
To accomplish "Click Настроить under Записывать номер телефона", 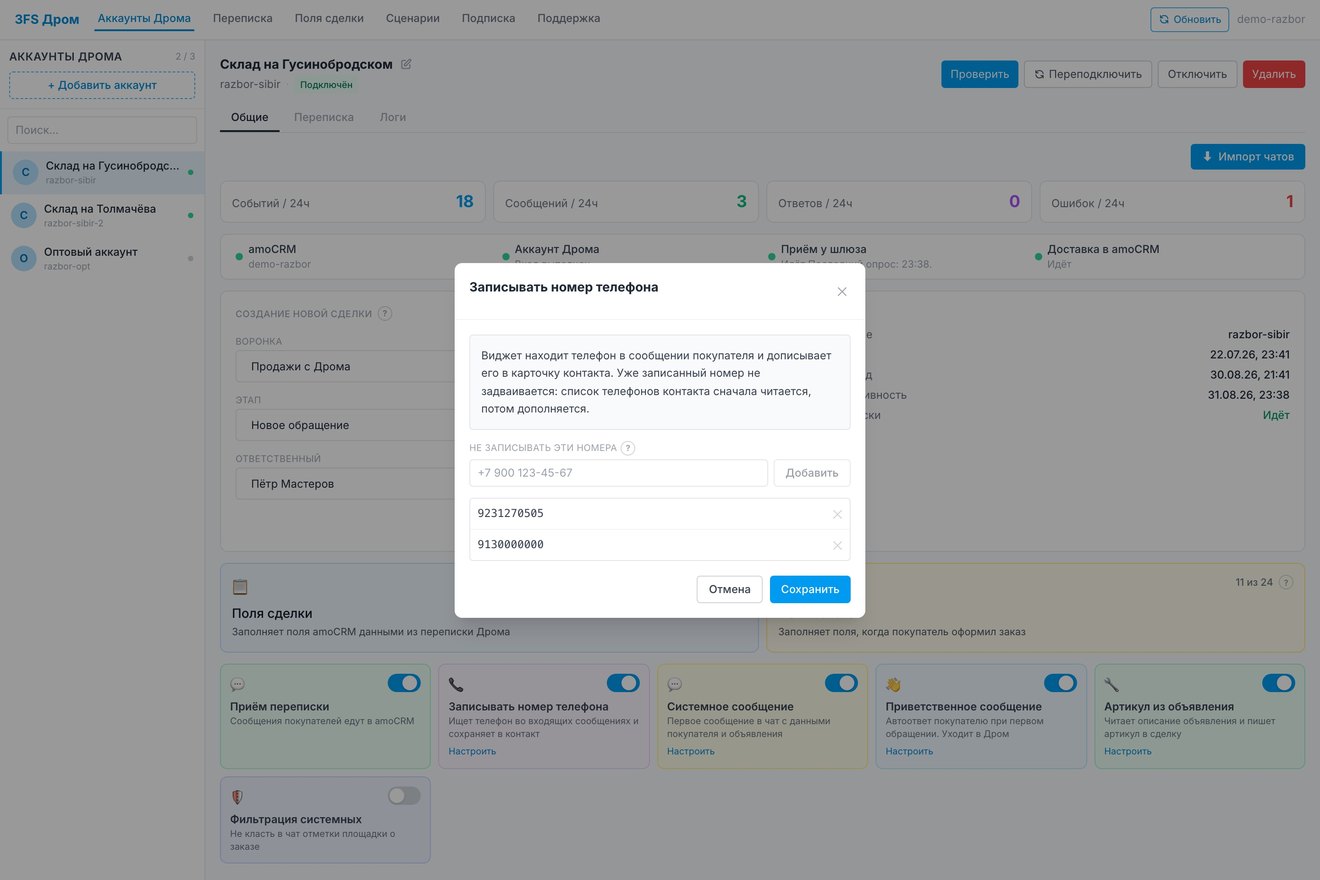I will (472, 751).
